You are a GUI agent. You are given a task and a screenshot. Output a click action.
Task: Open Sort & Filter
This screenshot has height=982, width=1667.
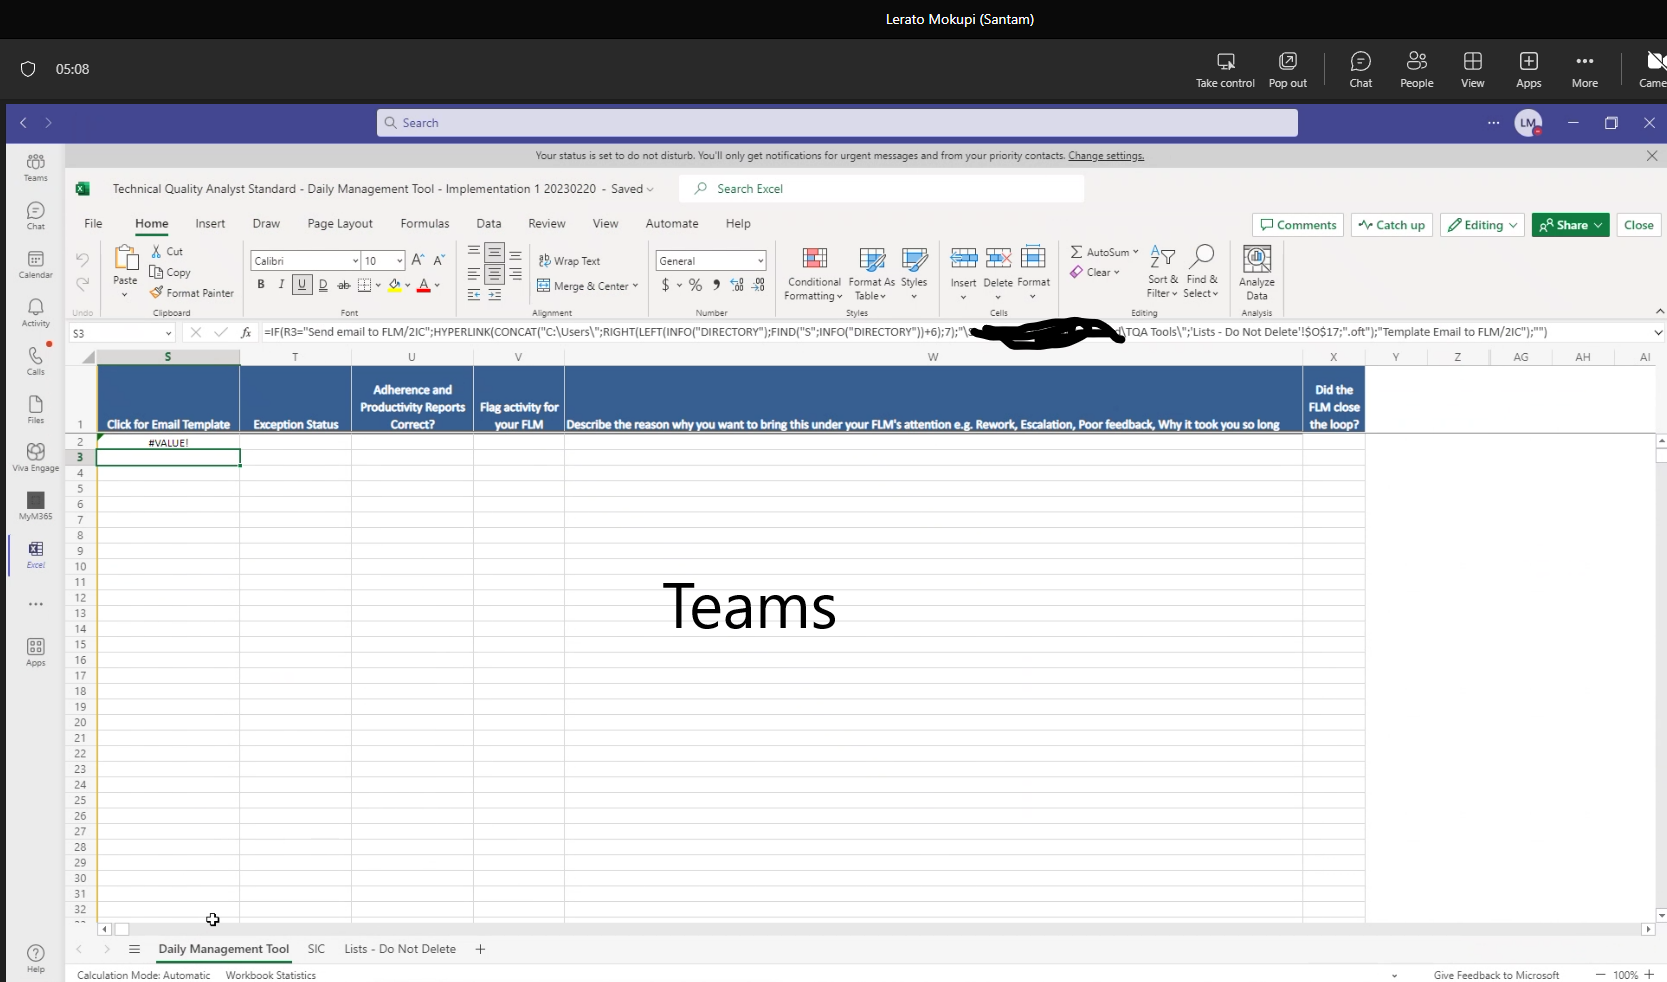click(x=1161, y=270)
